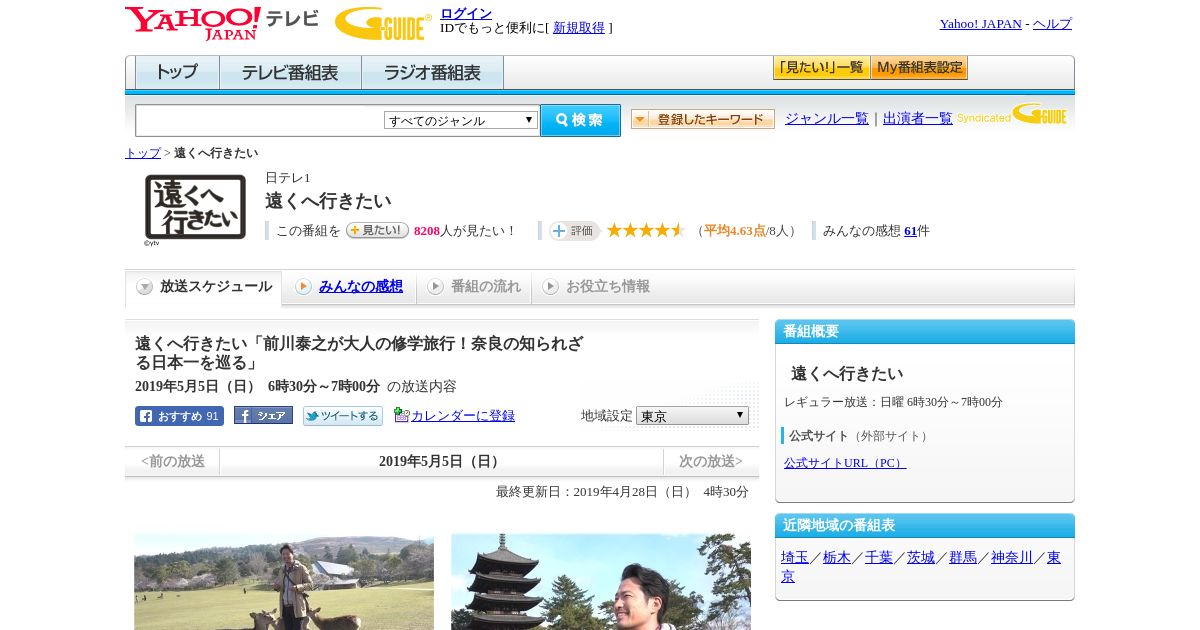This screenshot has width=1200, height=630.
Task: Open the 出演者一覧 link
Action: pos(918,118)
